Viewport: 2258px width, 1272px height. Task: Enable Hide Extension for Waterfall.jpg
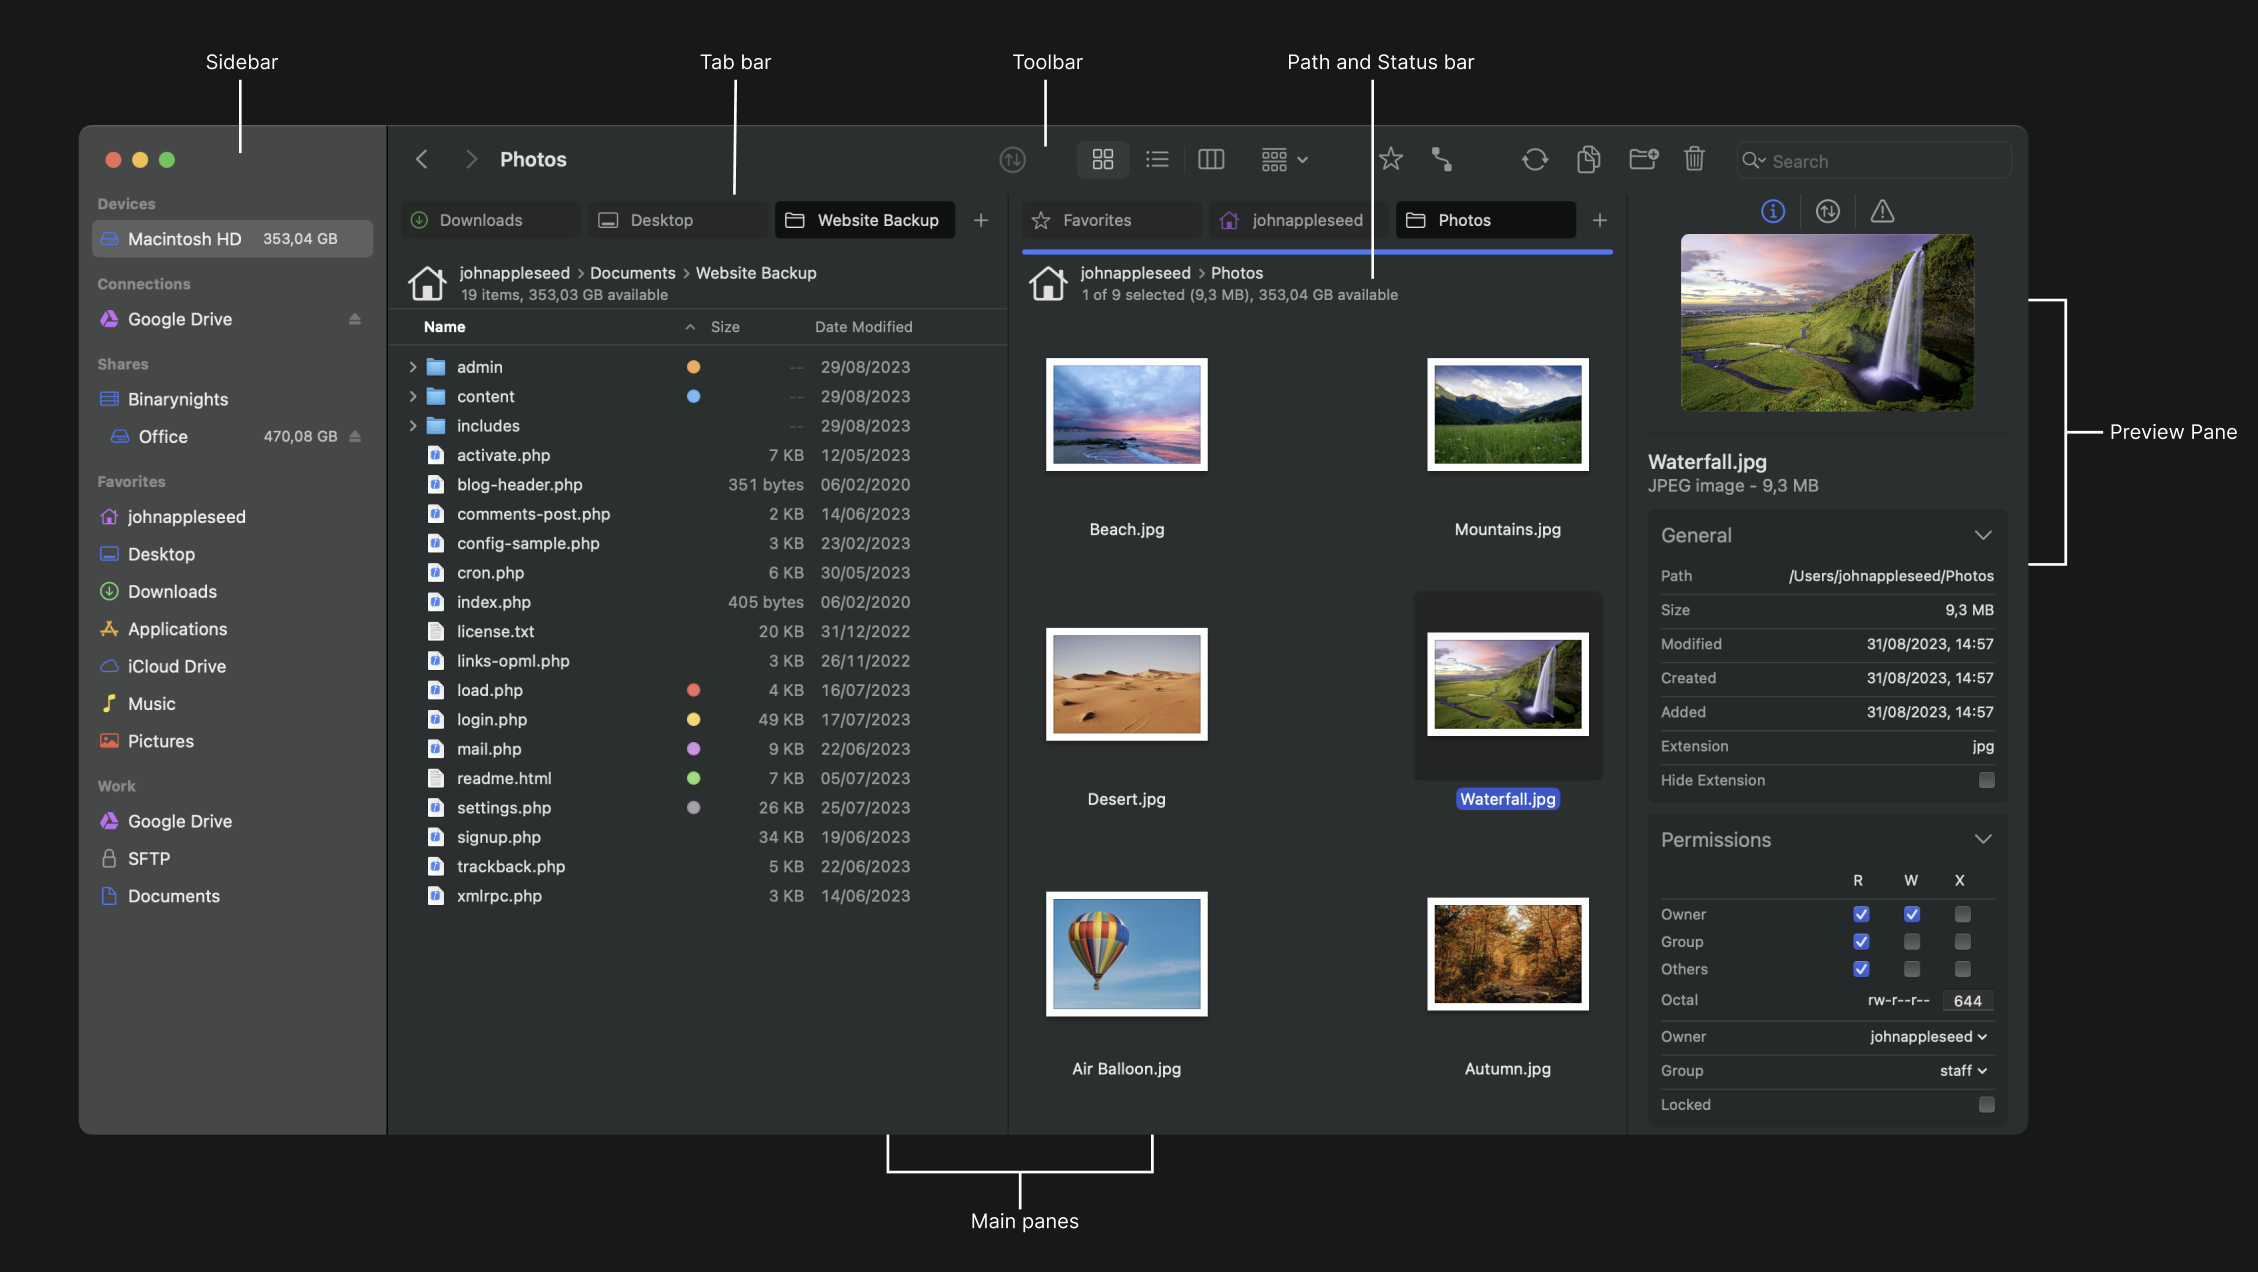1986,780
